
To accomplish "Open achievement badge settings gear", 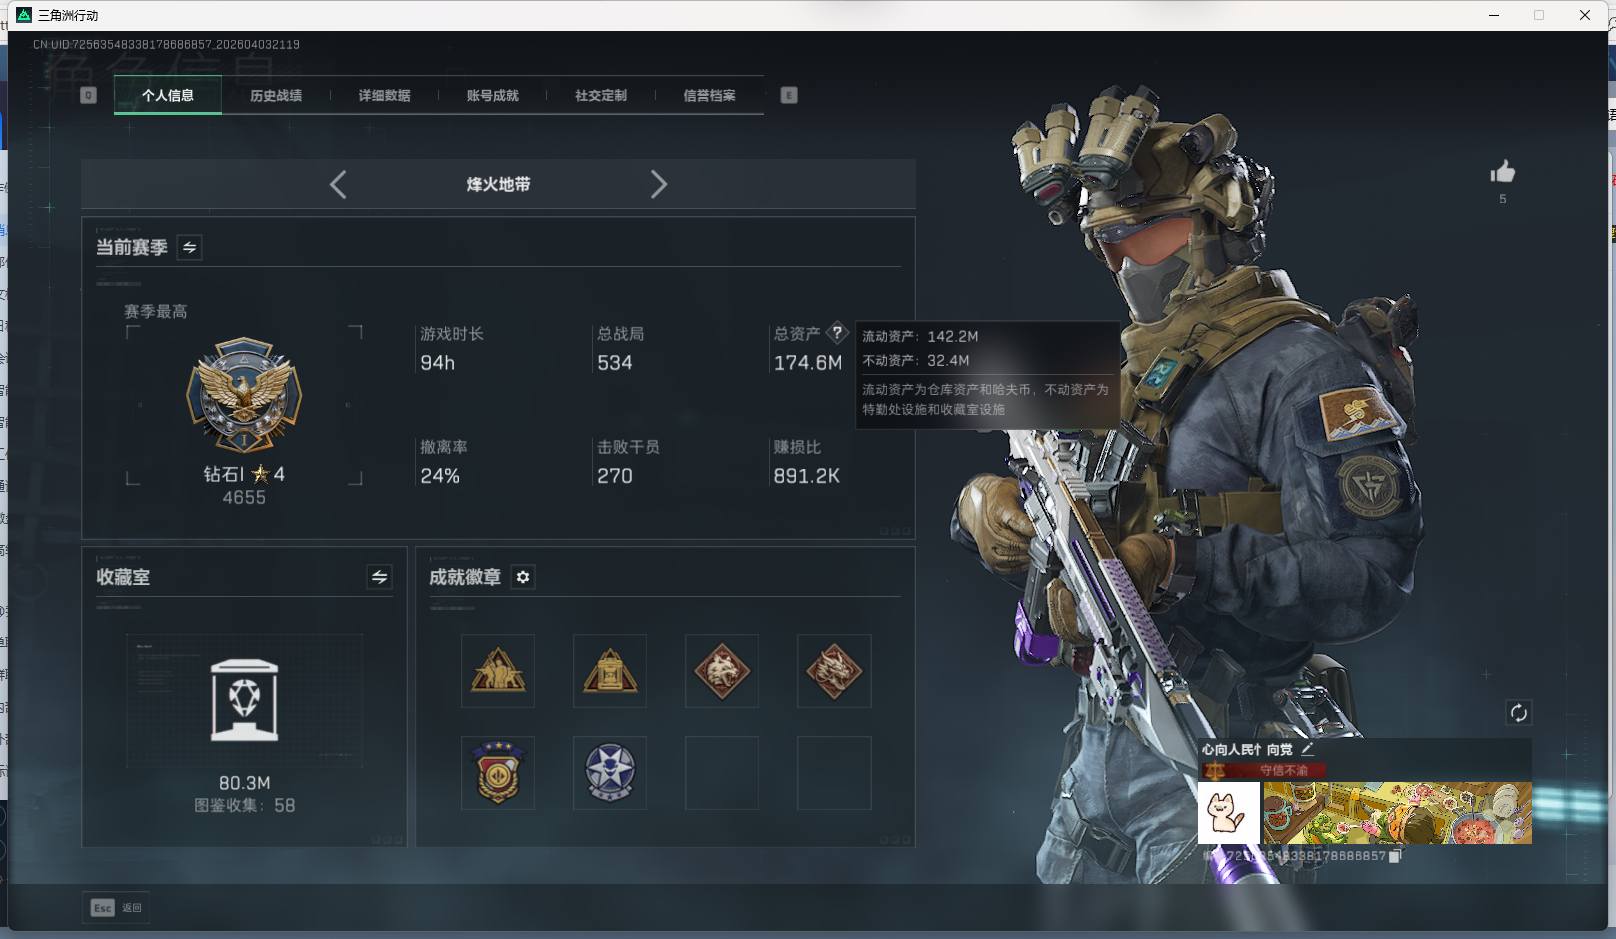I will pos(523,577).
